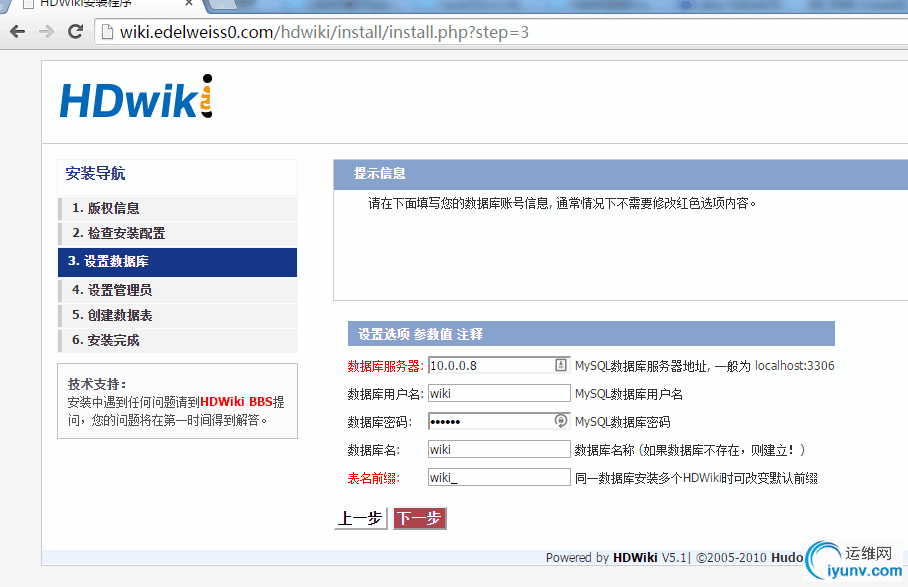
Task: Click the 数据库用户名 label
Action: [x=386, y=394]
